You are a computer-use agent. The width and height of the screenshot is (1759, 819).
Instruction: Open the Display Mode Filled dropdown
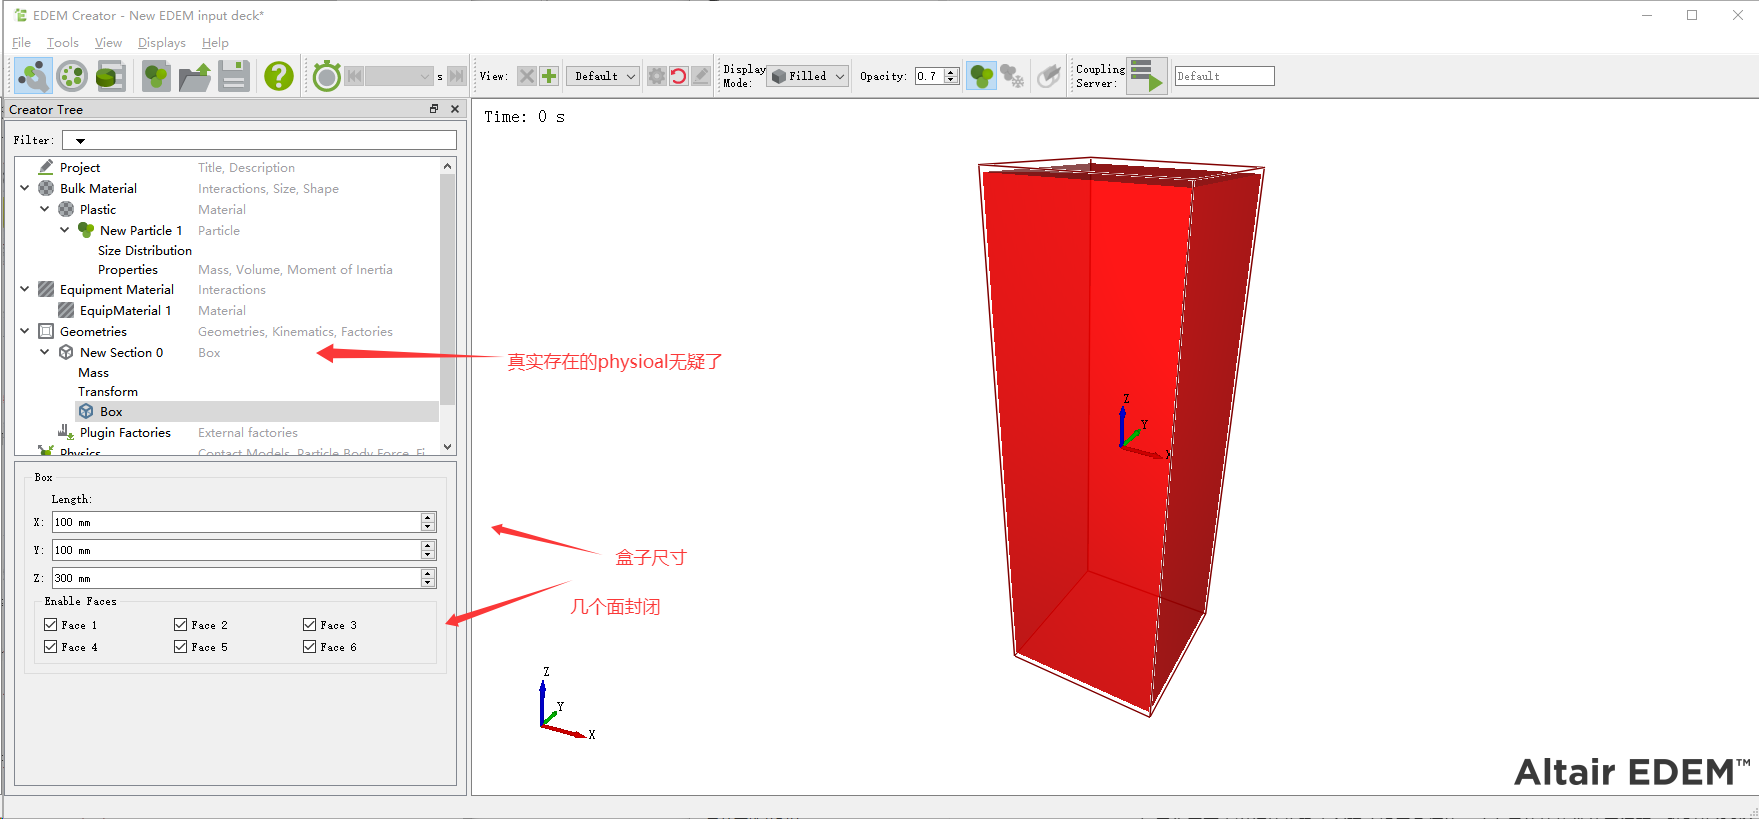tap(808, 76)
